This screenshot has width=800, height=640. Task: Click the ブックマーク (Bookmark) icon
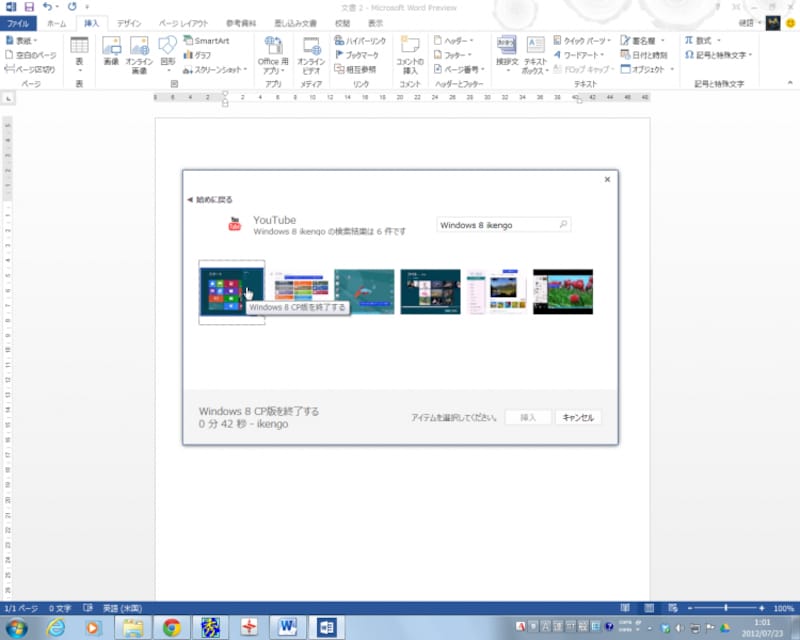coord(356,55)
